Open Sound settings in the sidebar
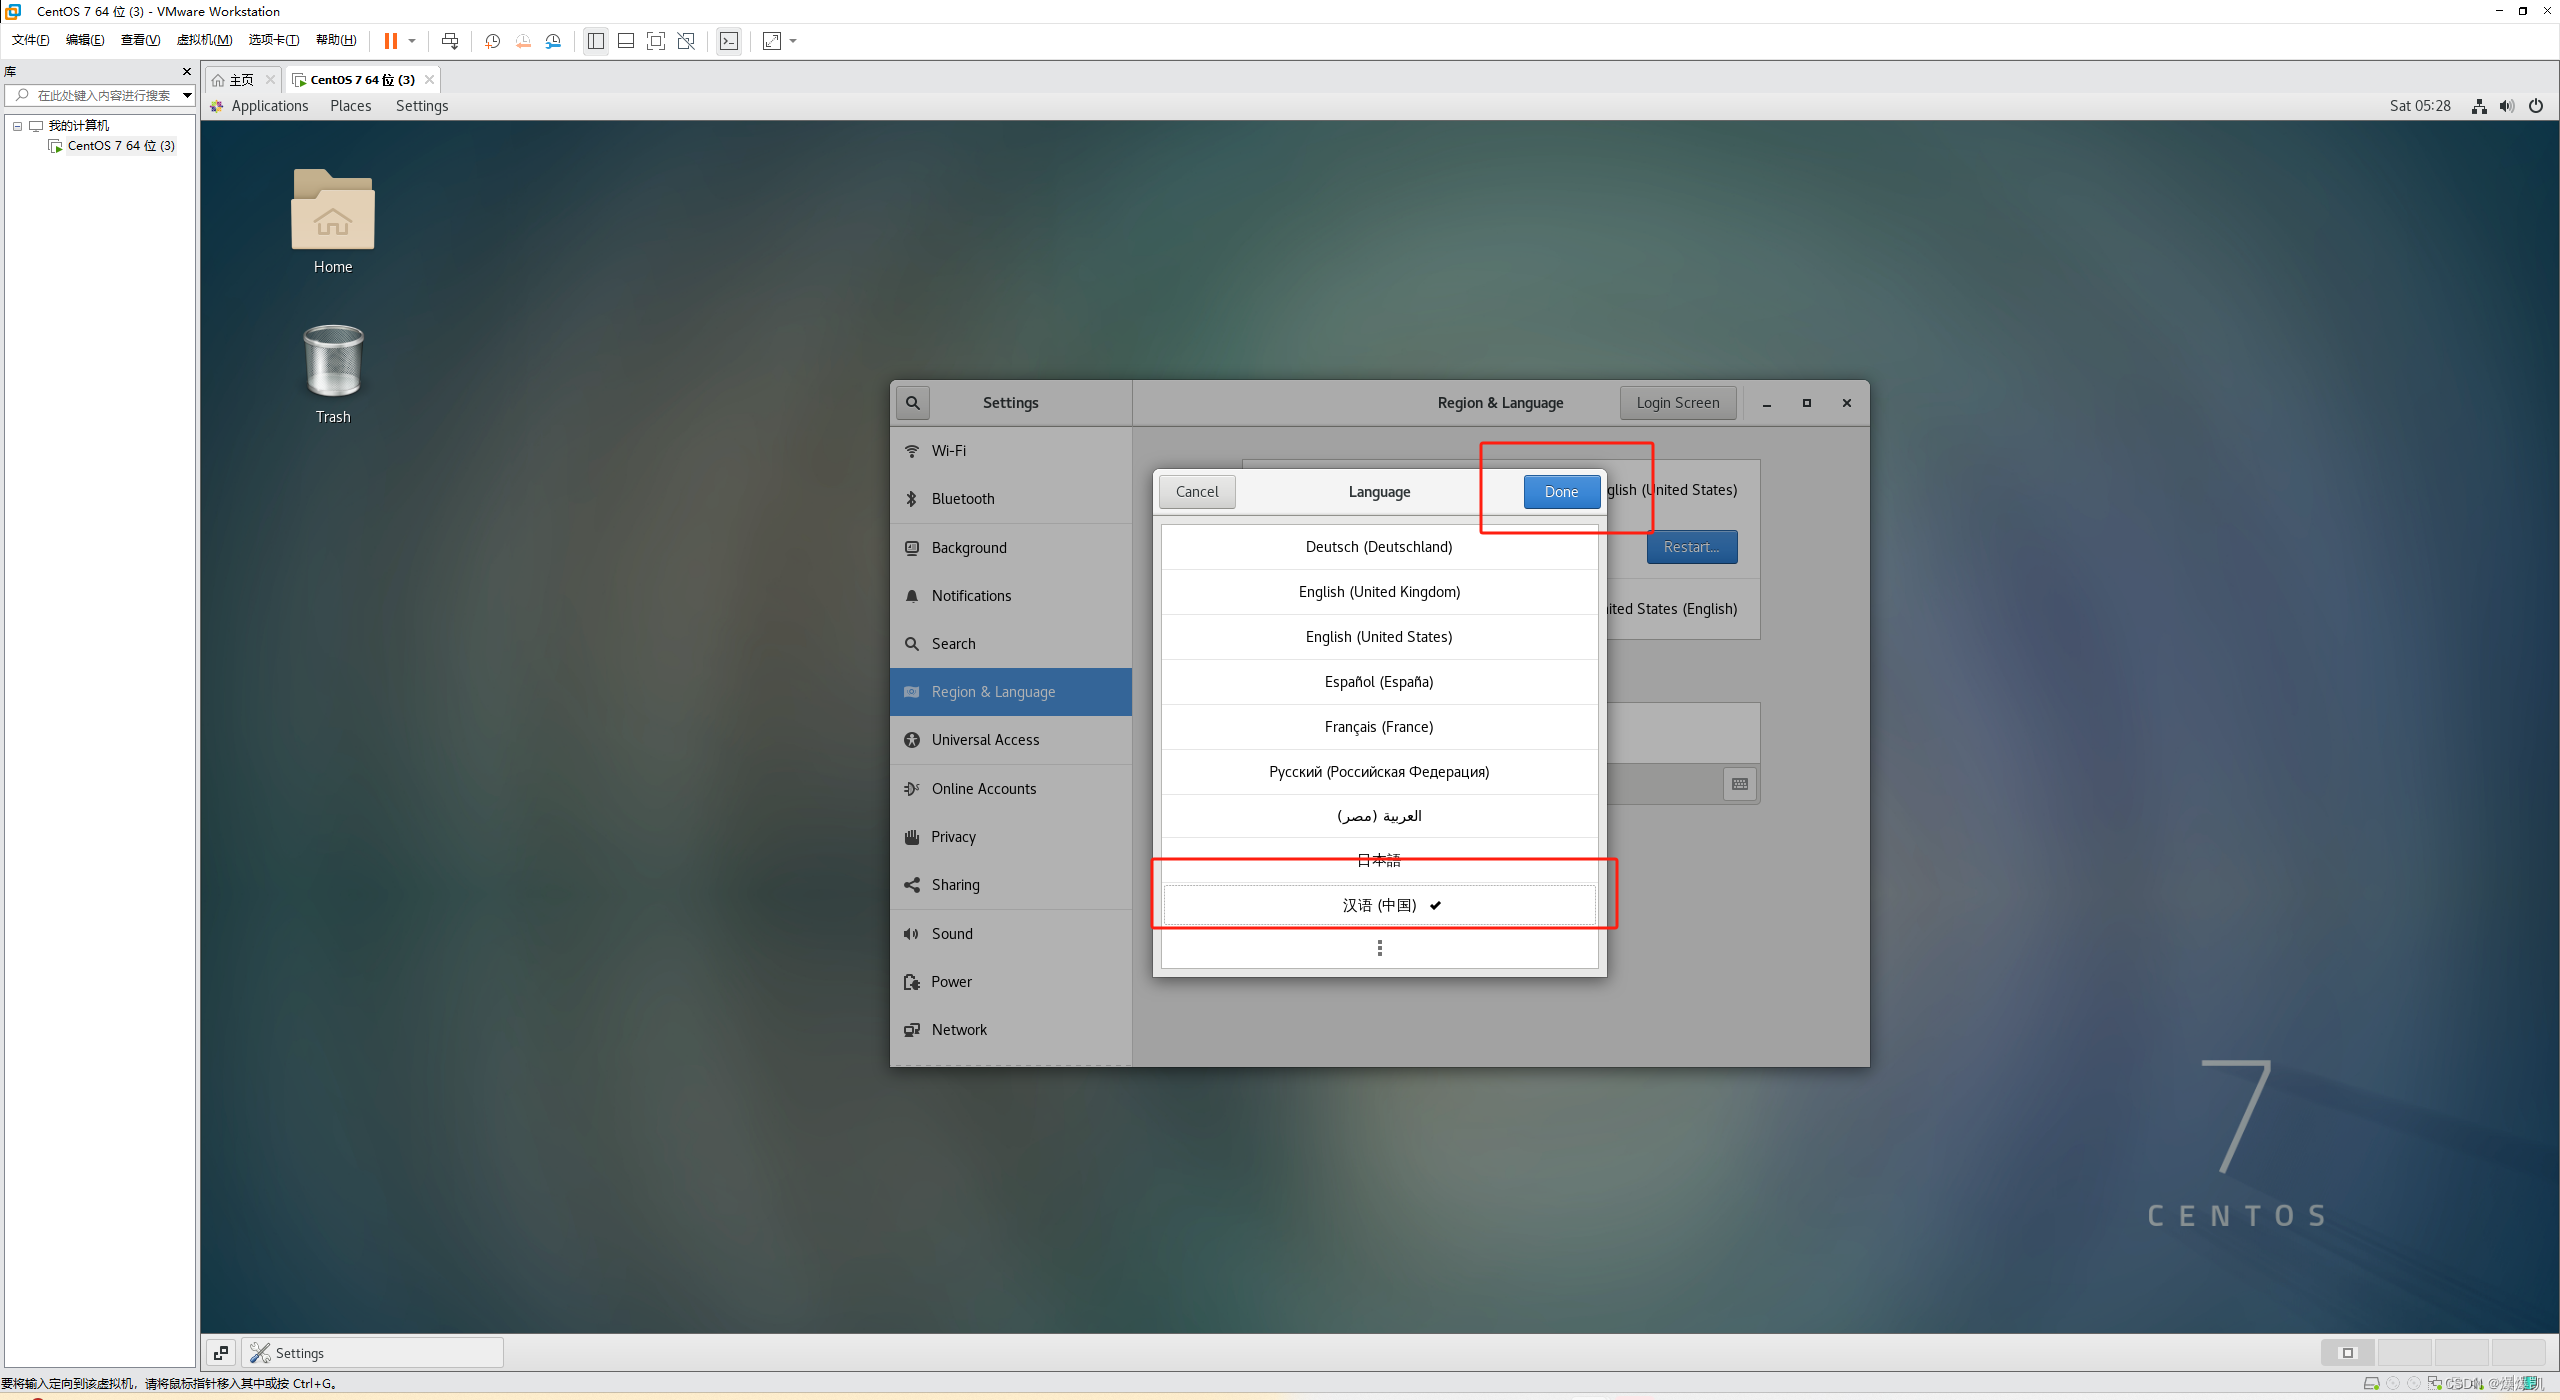This screenshot has width=2560, height=1400. [x=1011, y=934]
